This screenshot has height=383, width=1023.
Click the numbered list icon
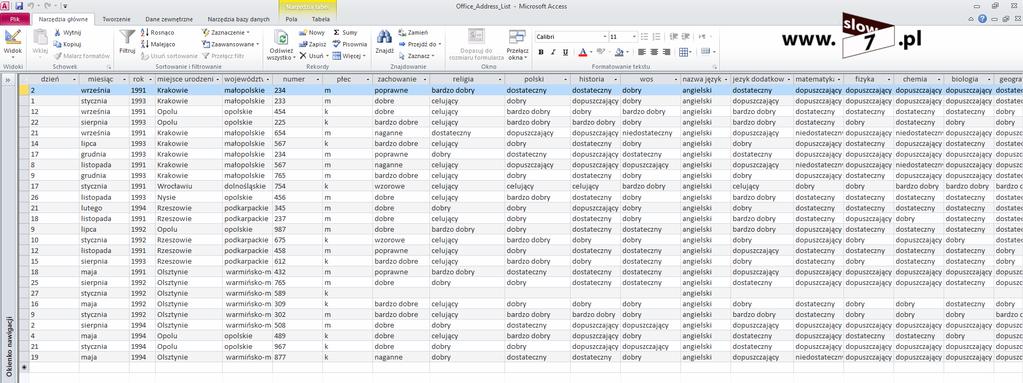657,37
